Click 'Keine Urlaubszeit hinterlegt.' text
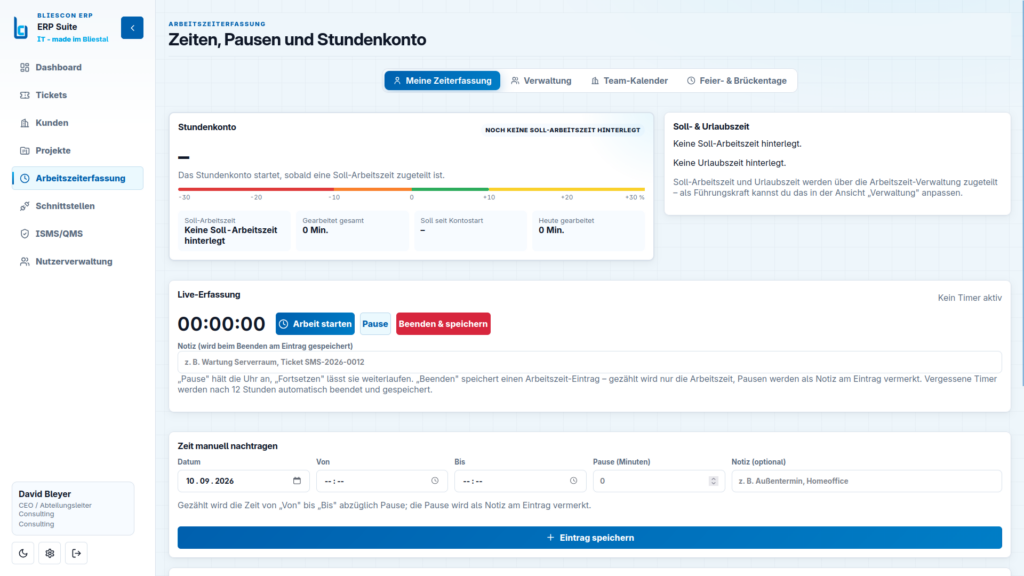 729,163
